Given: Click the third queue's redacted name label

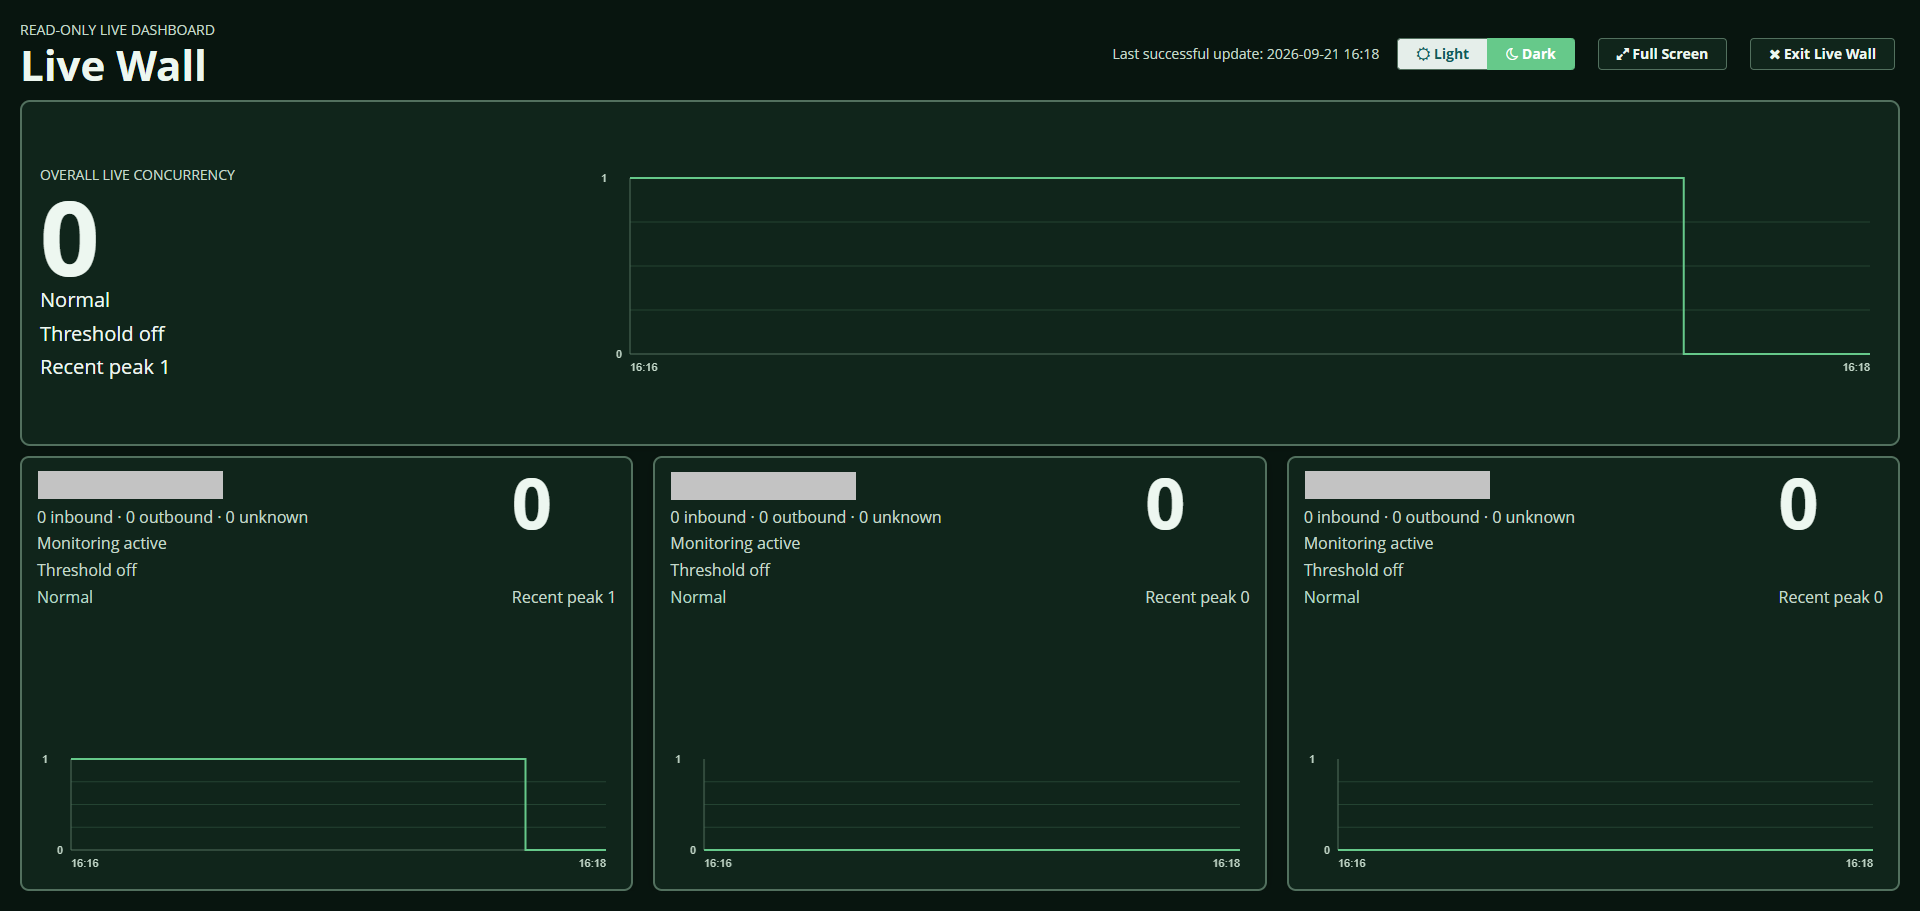Looking at the screenshot, I should tap(1397, 485).
